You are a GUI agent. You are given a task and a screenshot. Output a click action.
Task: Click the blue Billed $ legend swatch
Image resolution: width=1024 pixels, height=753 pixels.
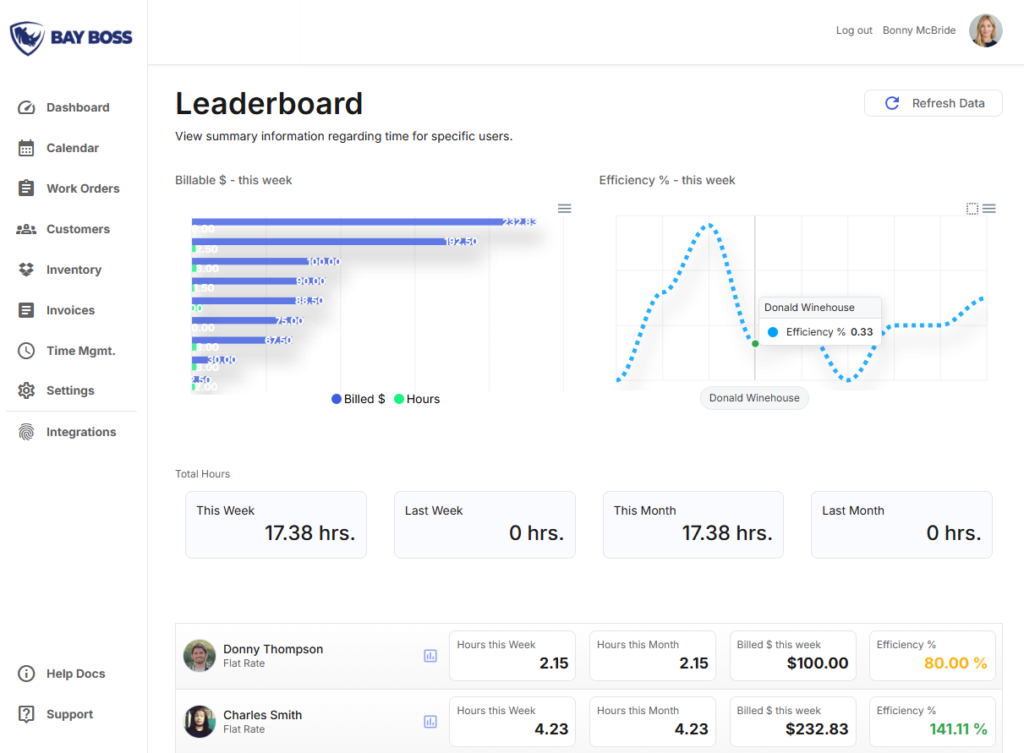(x=336, y=399)
